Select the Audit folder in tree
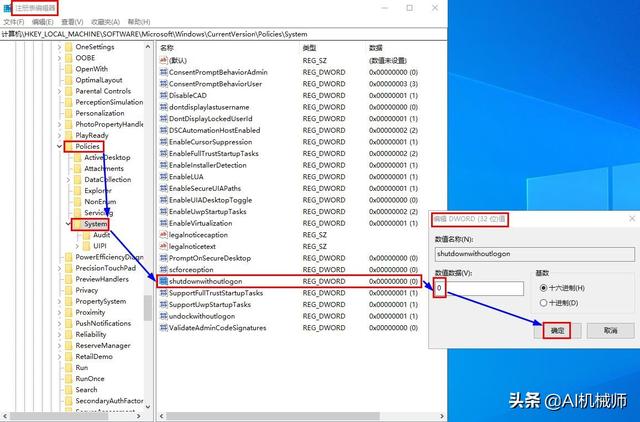Image resolution: width=640 pixels, height=422 pixels. pos(102,235)
